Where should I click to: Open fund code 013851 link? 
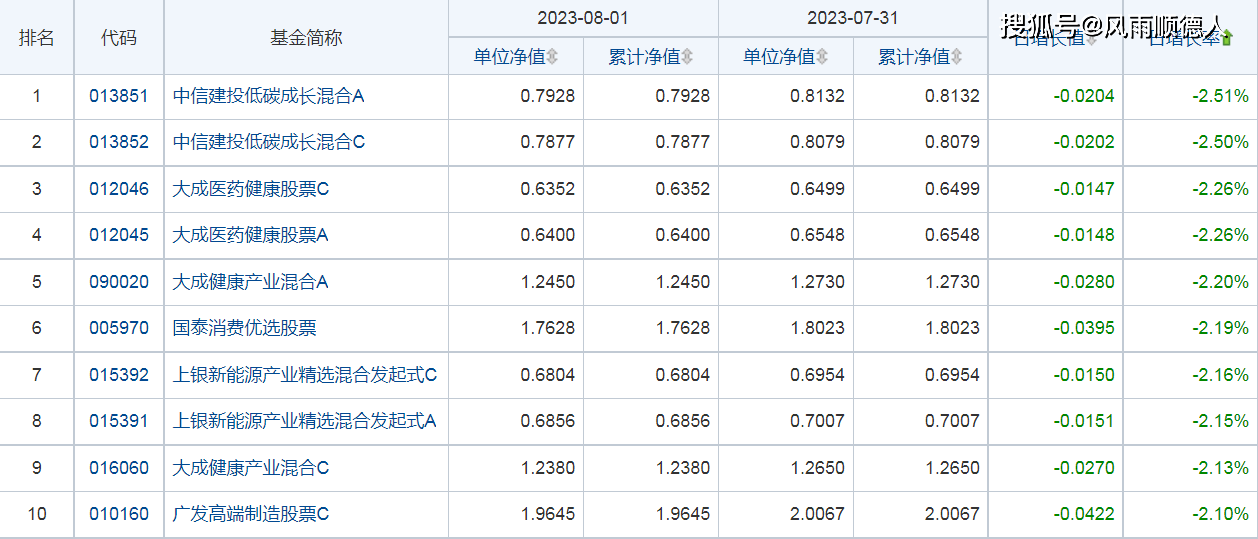[x=119, y=96]
